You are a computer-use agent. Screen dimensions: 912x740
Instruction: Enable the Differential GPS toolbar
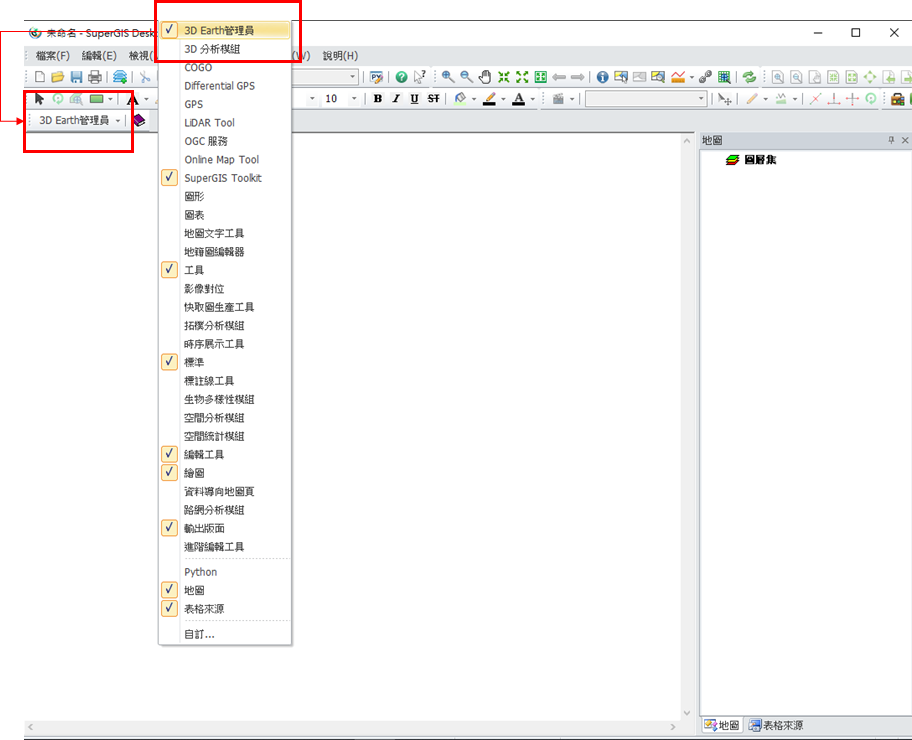[x=225, y=86]
